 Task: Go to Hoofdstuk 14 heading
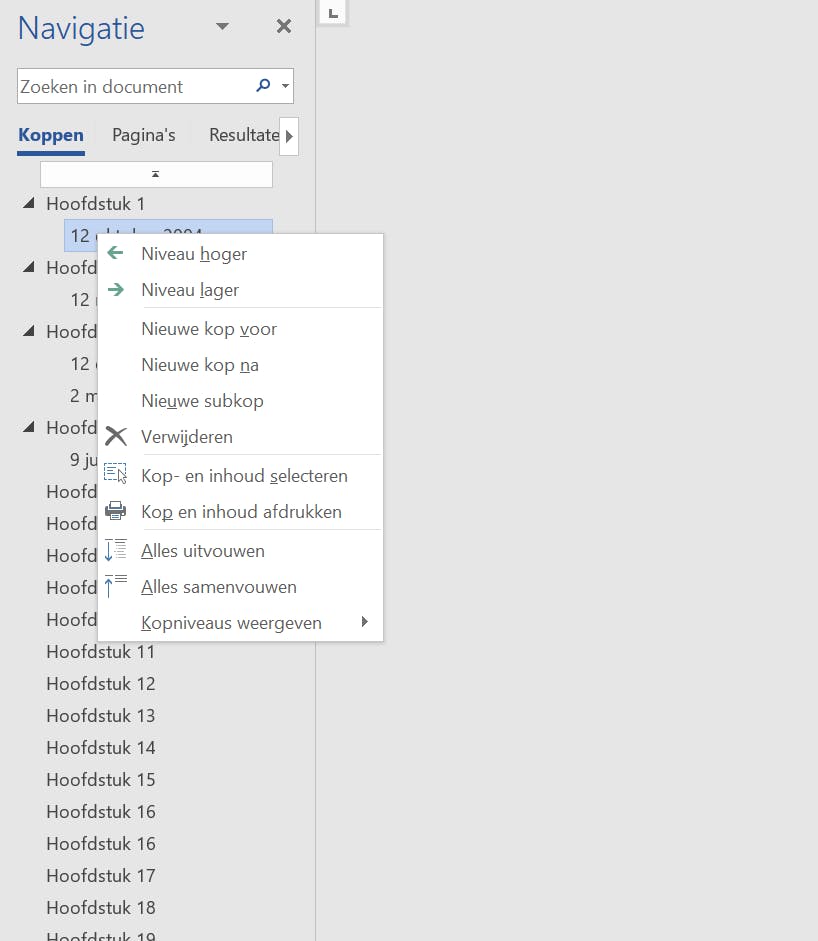click(x=101, y=748)
